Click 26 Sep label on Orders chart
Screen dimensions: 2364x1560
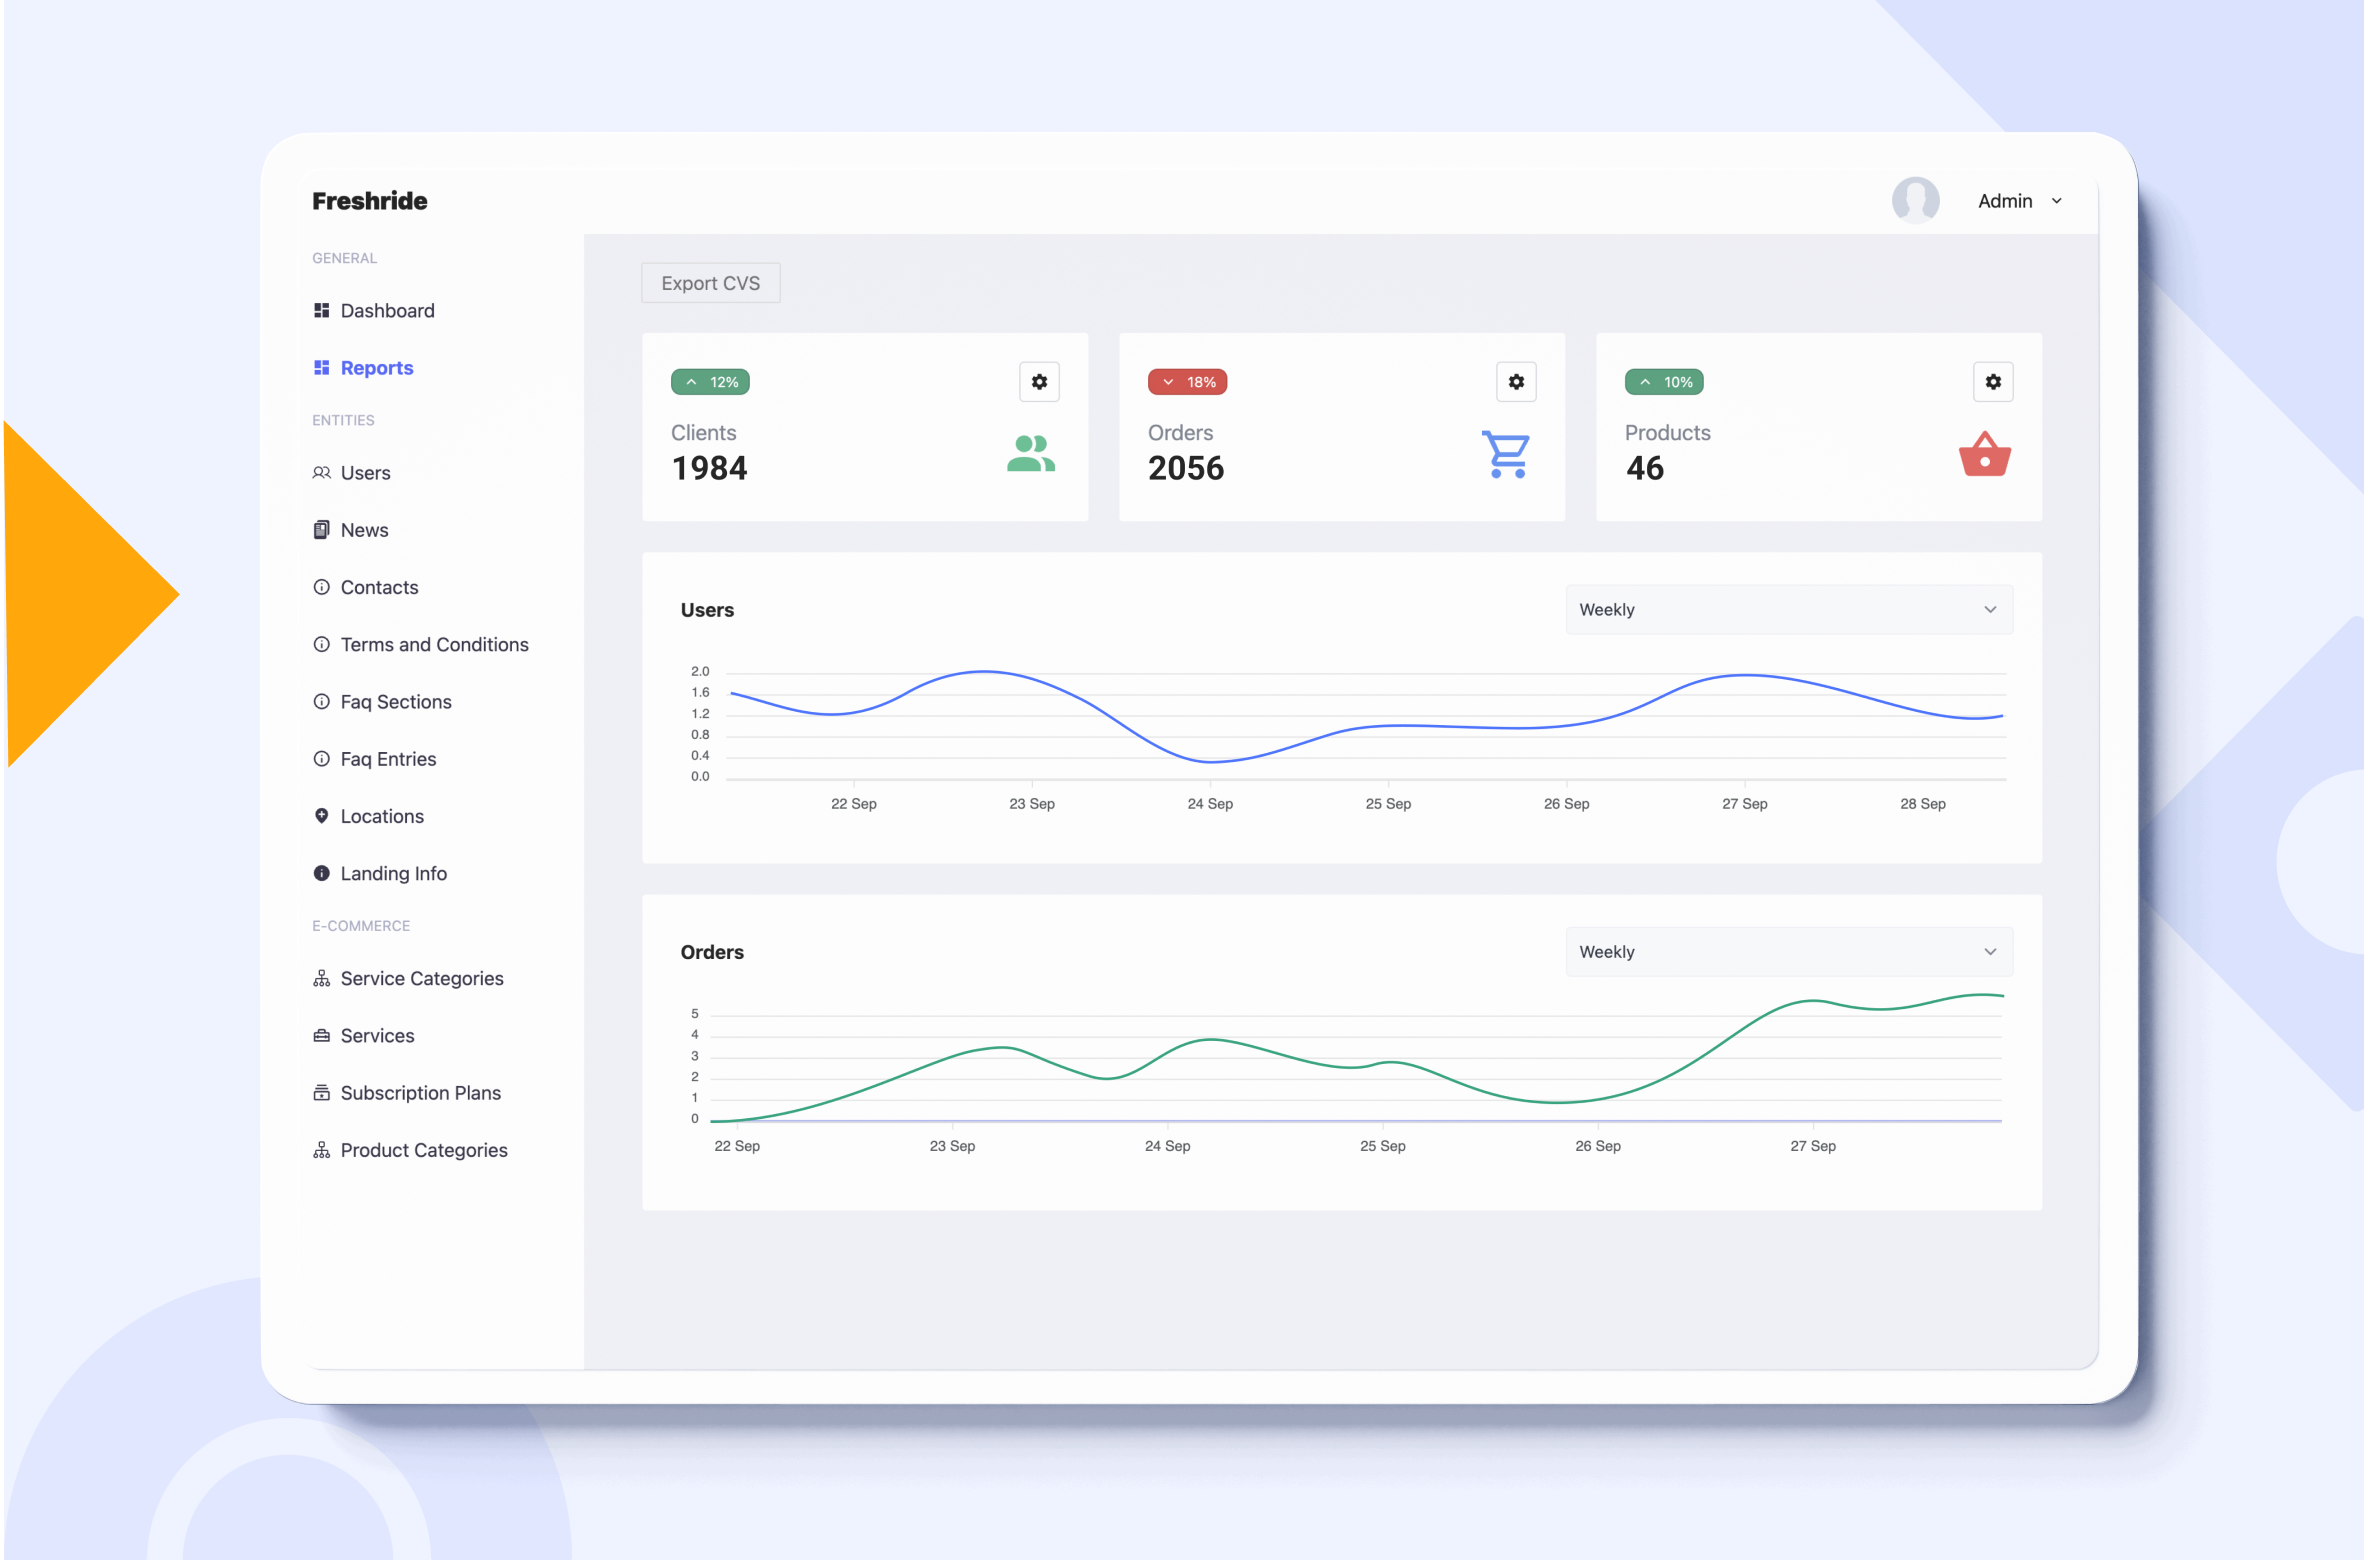[x=1598, y=1146]
